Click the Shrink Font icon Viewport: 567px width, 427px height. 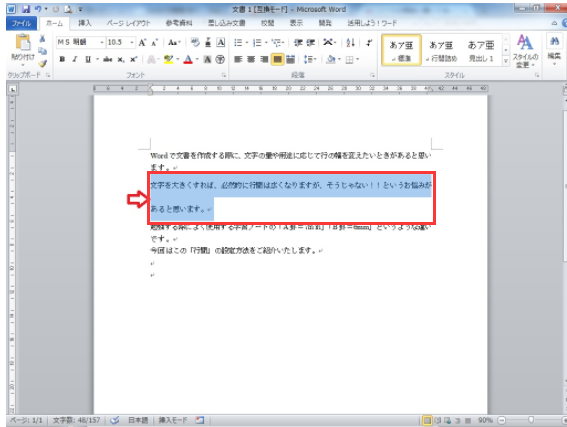click(x=154, y=43)
